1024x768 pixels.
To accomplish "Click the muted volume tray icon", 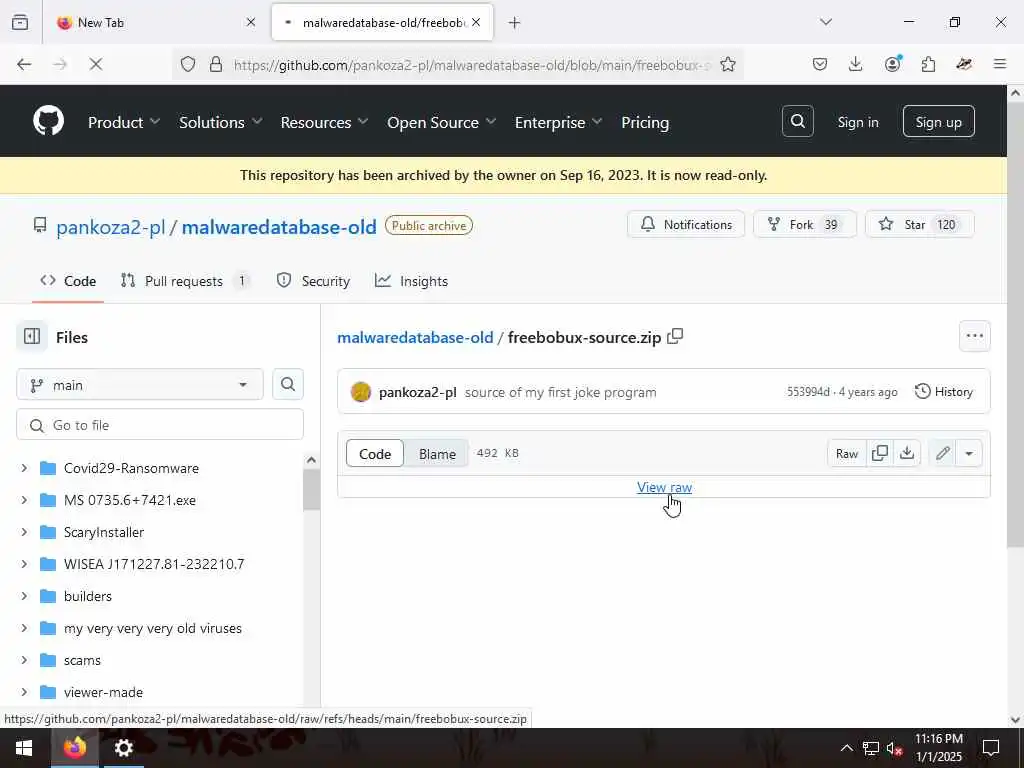I will pyautogui.click(x=894, y=748).
